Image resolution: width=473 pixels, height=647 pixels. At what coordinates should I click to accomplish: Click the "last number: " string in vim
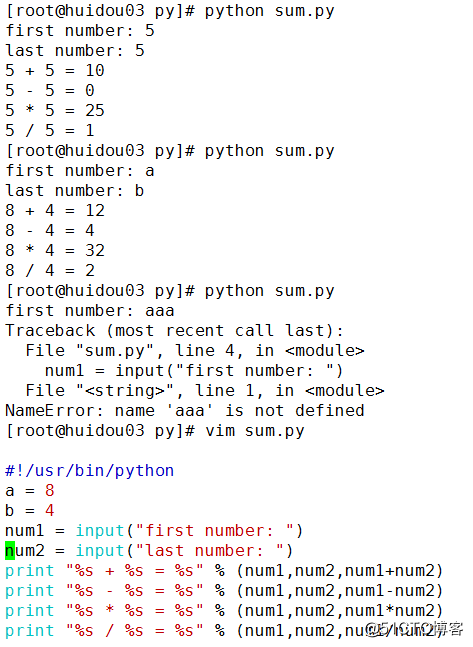click(x=209, y=551)
